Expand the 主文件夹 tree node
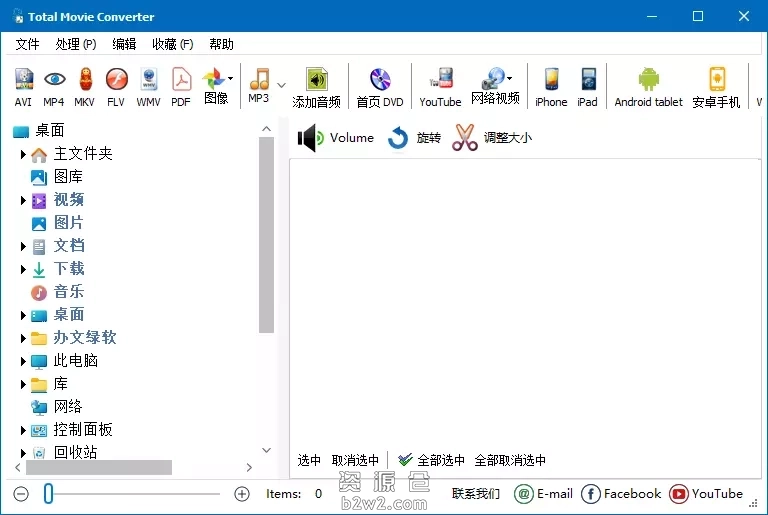Image resolution: width=768 pixels, height=515 pixels. pos(23,154)
